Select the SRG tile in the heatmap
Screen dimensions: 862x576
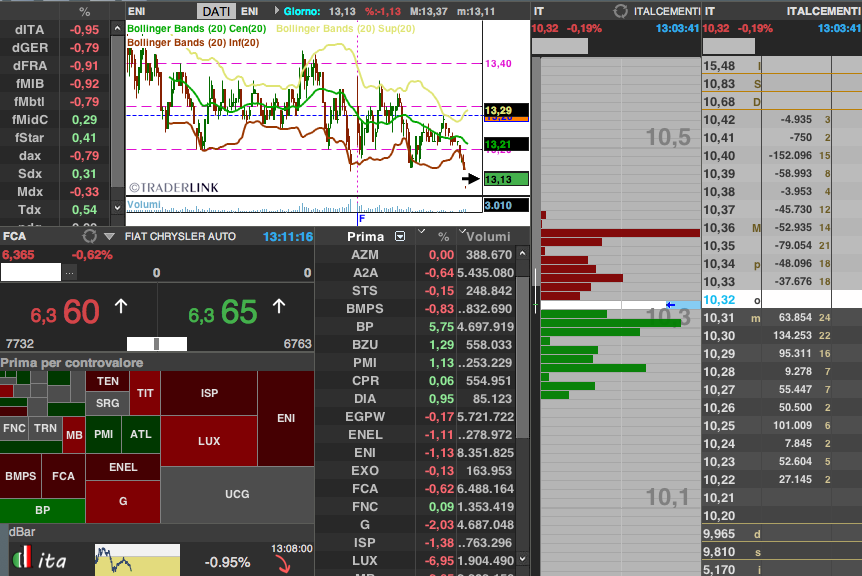108,403
